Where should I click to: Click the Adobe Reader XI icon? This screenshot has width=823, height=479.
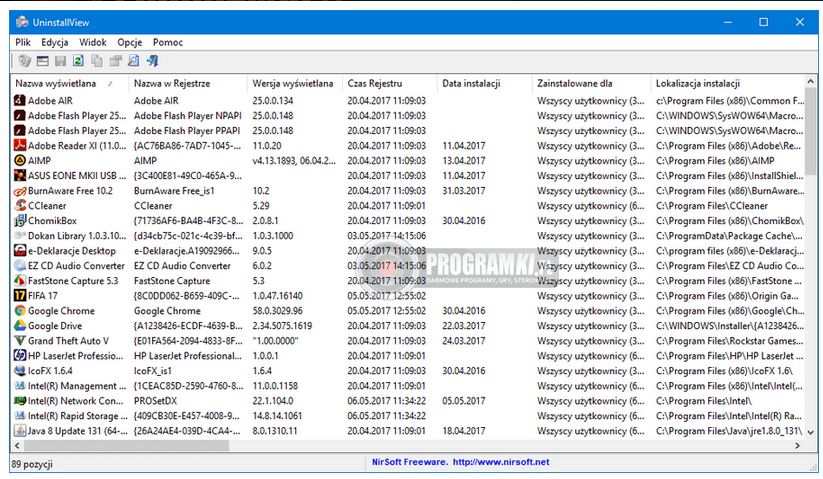19,145
